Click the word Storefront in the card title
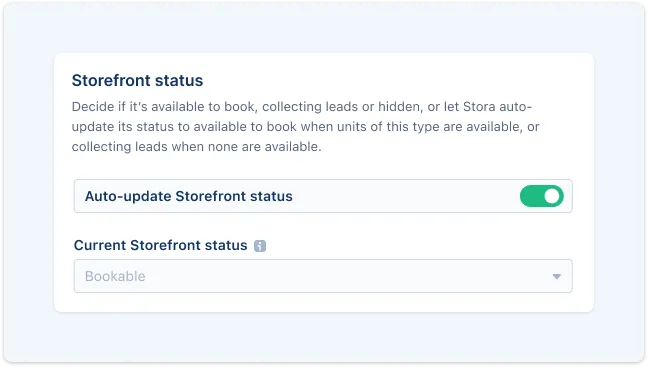The height and width of the screenshot is (367, 648). [x=110, y=81]
